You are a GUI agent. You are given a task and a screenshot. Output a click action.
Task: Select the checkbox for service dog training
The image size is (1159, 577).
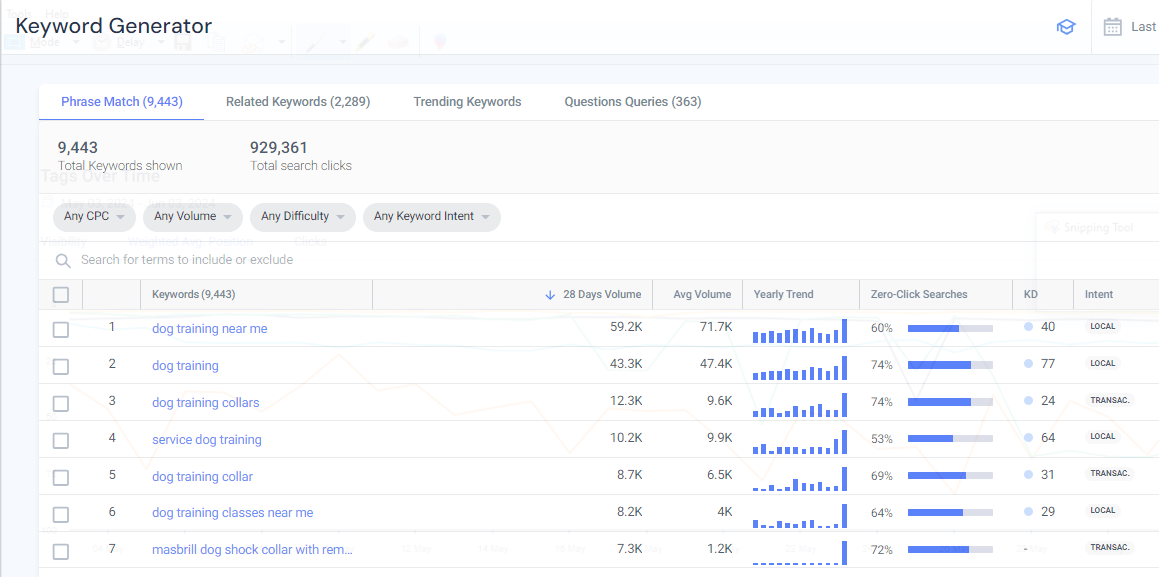click(x=61, y=440)
